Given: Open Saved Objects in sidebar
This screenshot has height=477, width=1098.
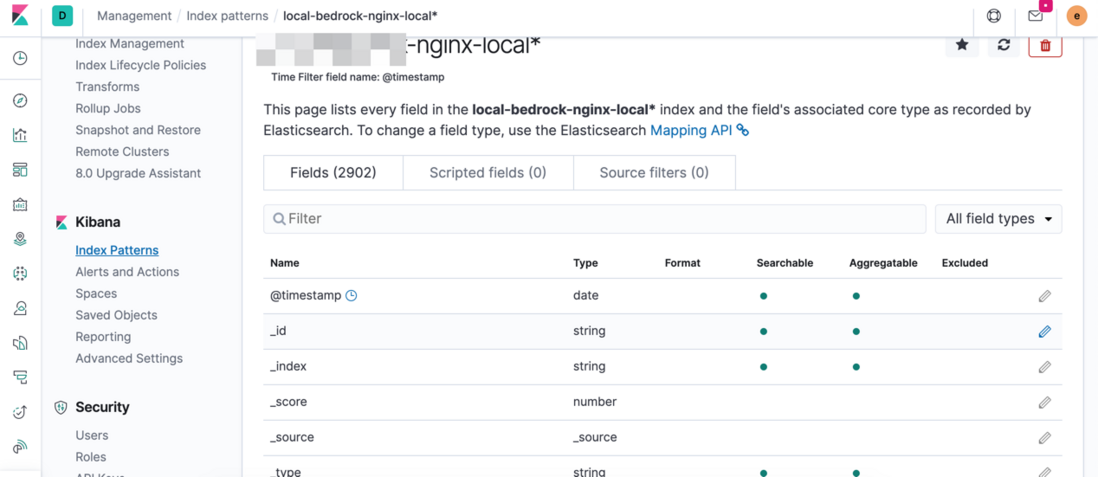Looking at the screenshot, I should (x=116, y=315).
